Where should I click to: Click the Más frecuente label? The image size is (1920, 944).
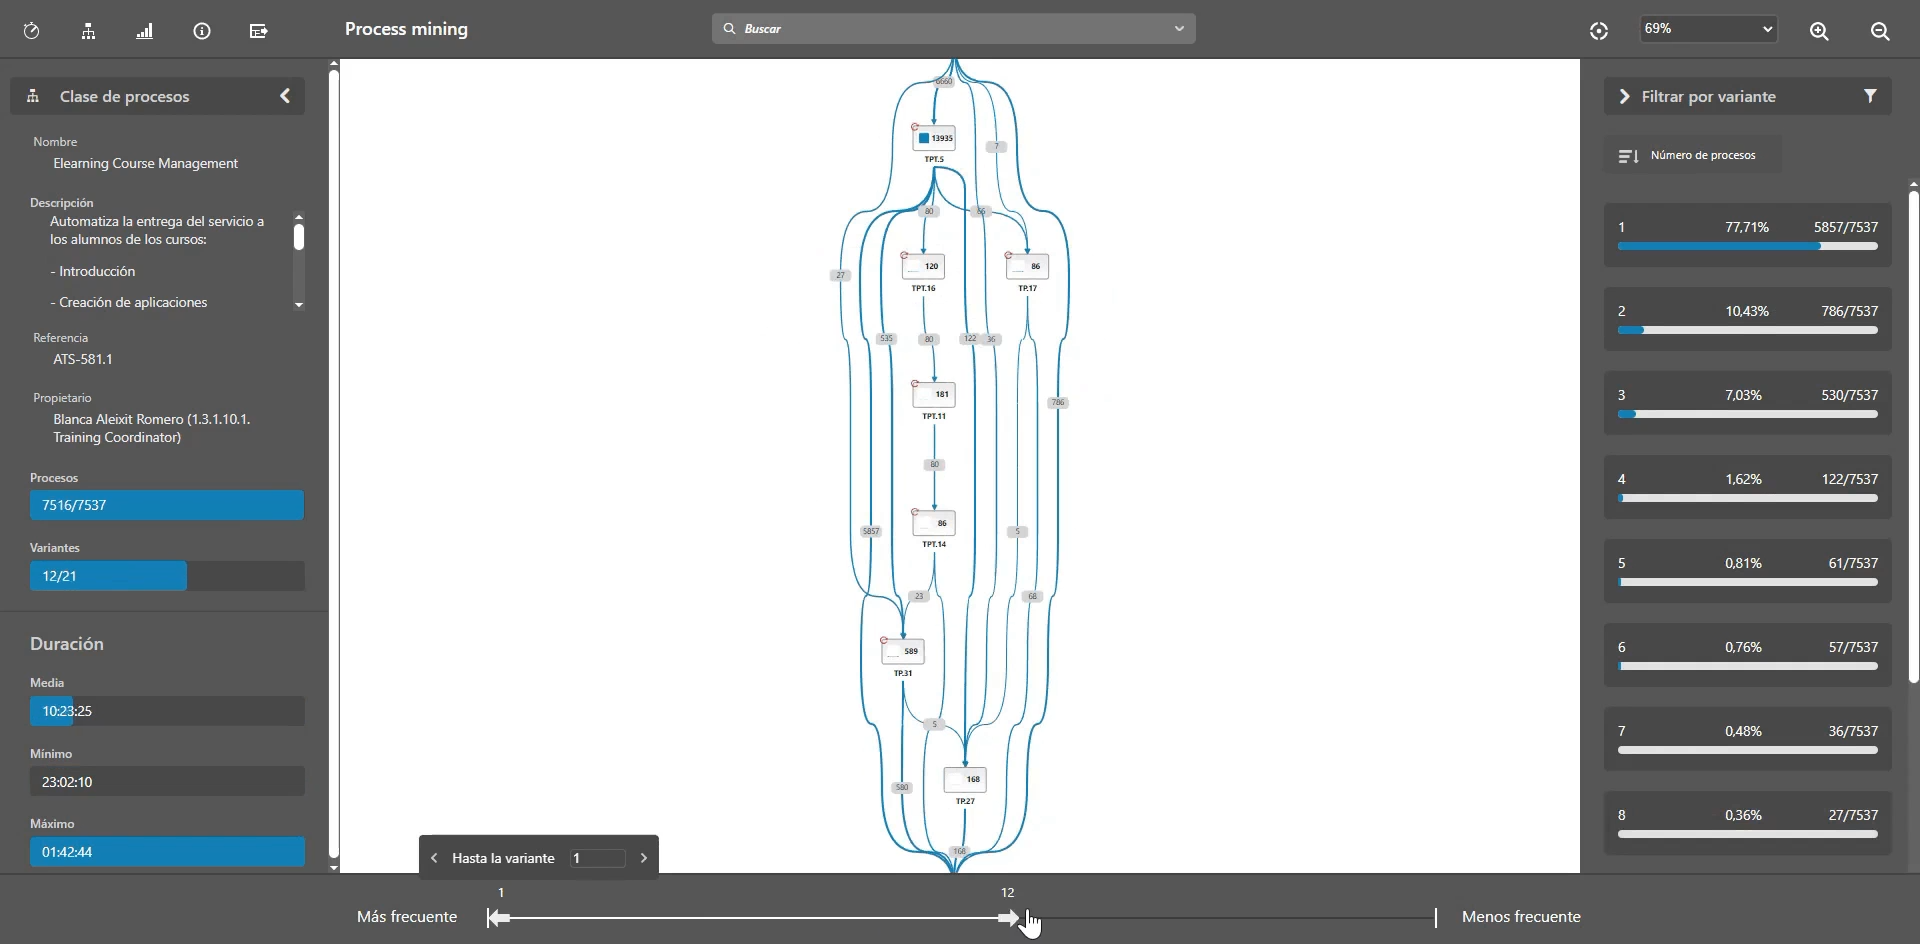(407, 917)
